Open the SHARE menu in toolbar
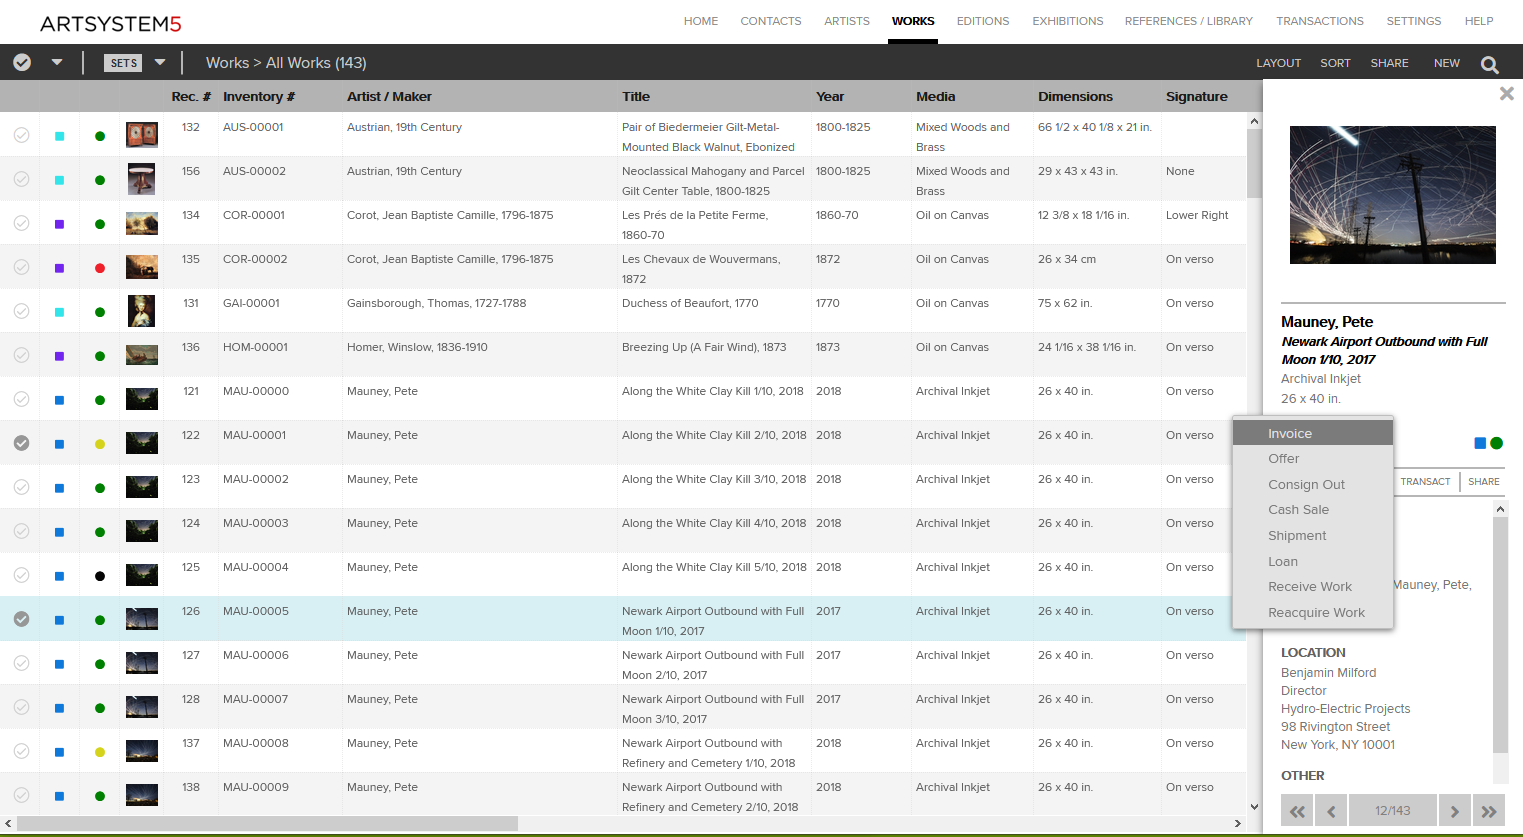 (1389, 63)
